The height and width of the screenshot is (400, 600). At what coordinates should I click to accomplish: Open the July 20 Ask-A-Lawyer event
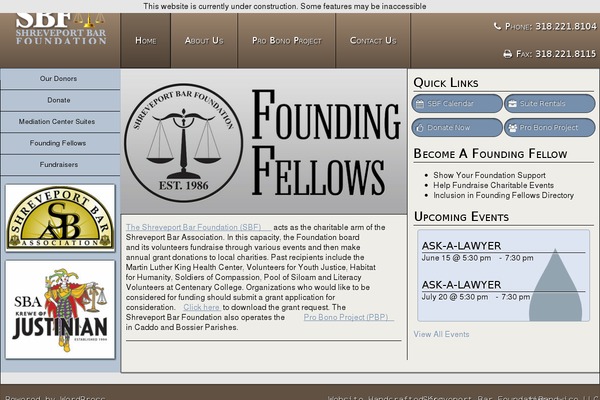tap(461, 285)
